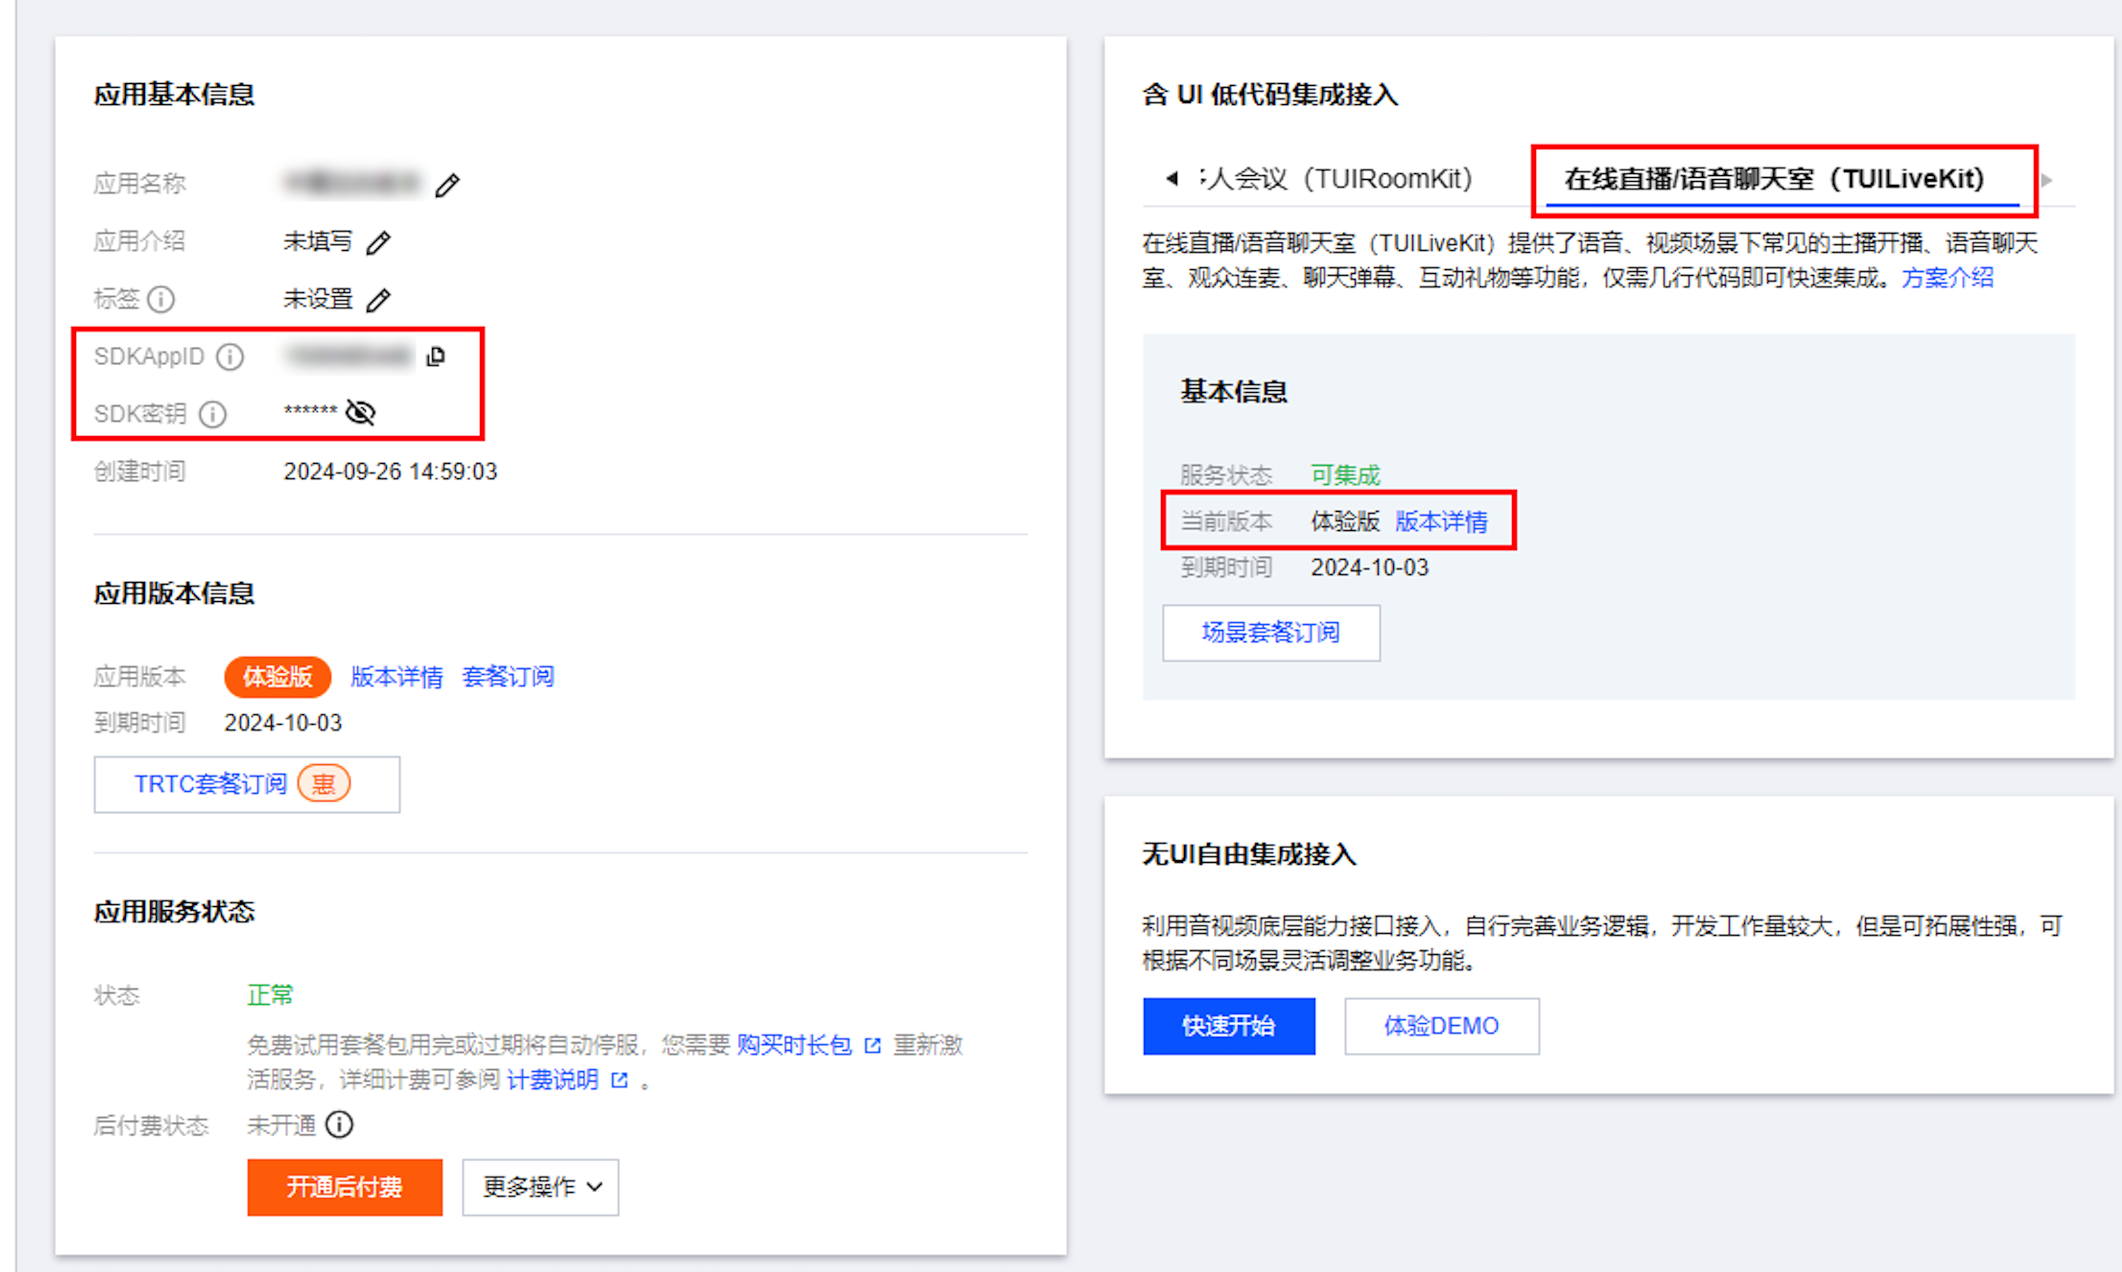Open the 体验DEMO button
Image resolution: width=2122 pixels, height=1272 pixels.
click(x=1441, y=1026)
